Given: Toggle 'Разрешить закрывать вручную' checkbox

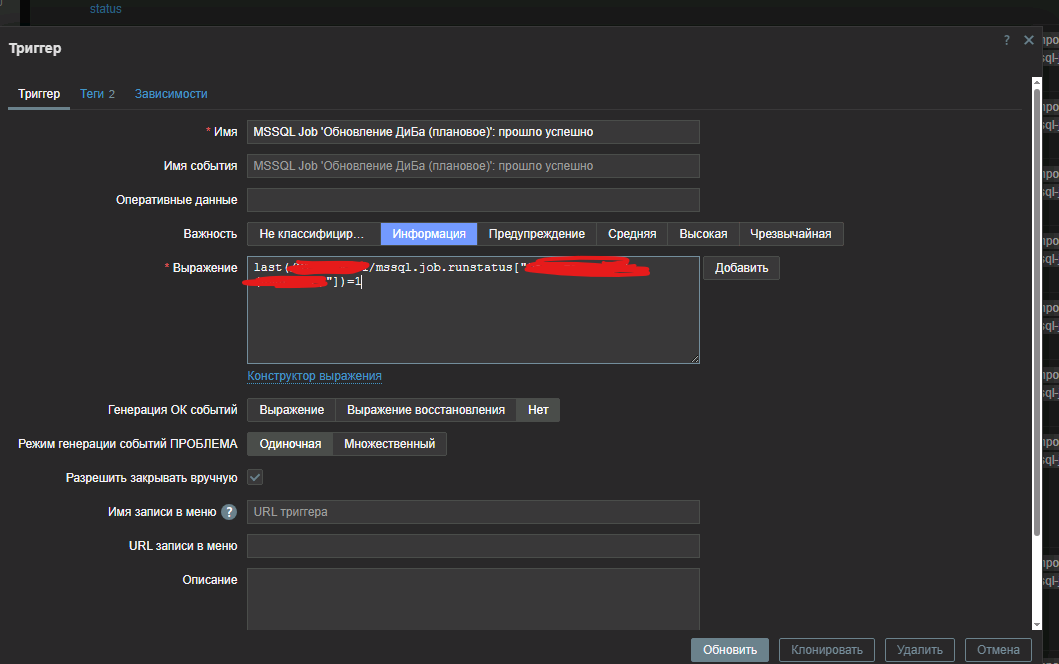Looking at the screenshot, I should (x=255, y=478).
